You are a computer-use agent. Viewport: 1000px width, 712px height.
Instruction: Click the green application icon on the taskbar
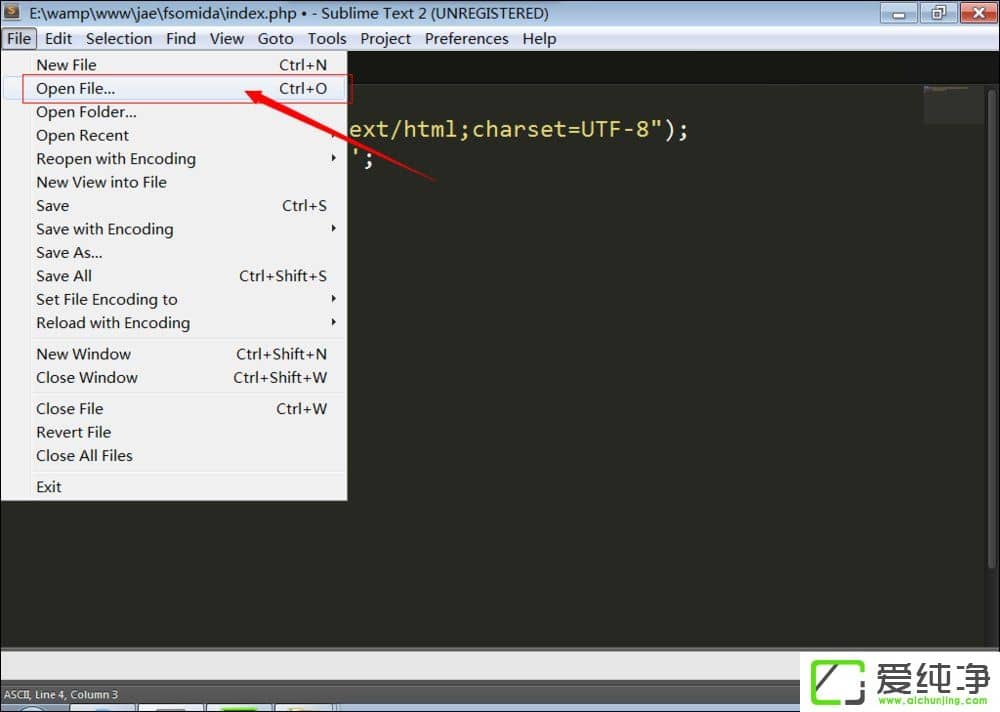(x=238, y=707)
